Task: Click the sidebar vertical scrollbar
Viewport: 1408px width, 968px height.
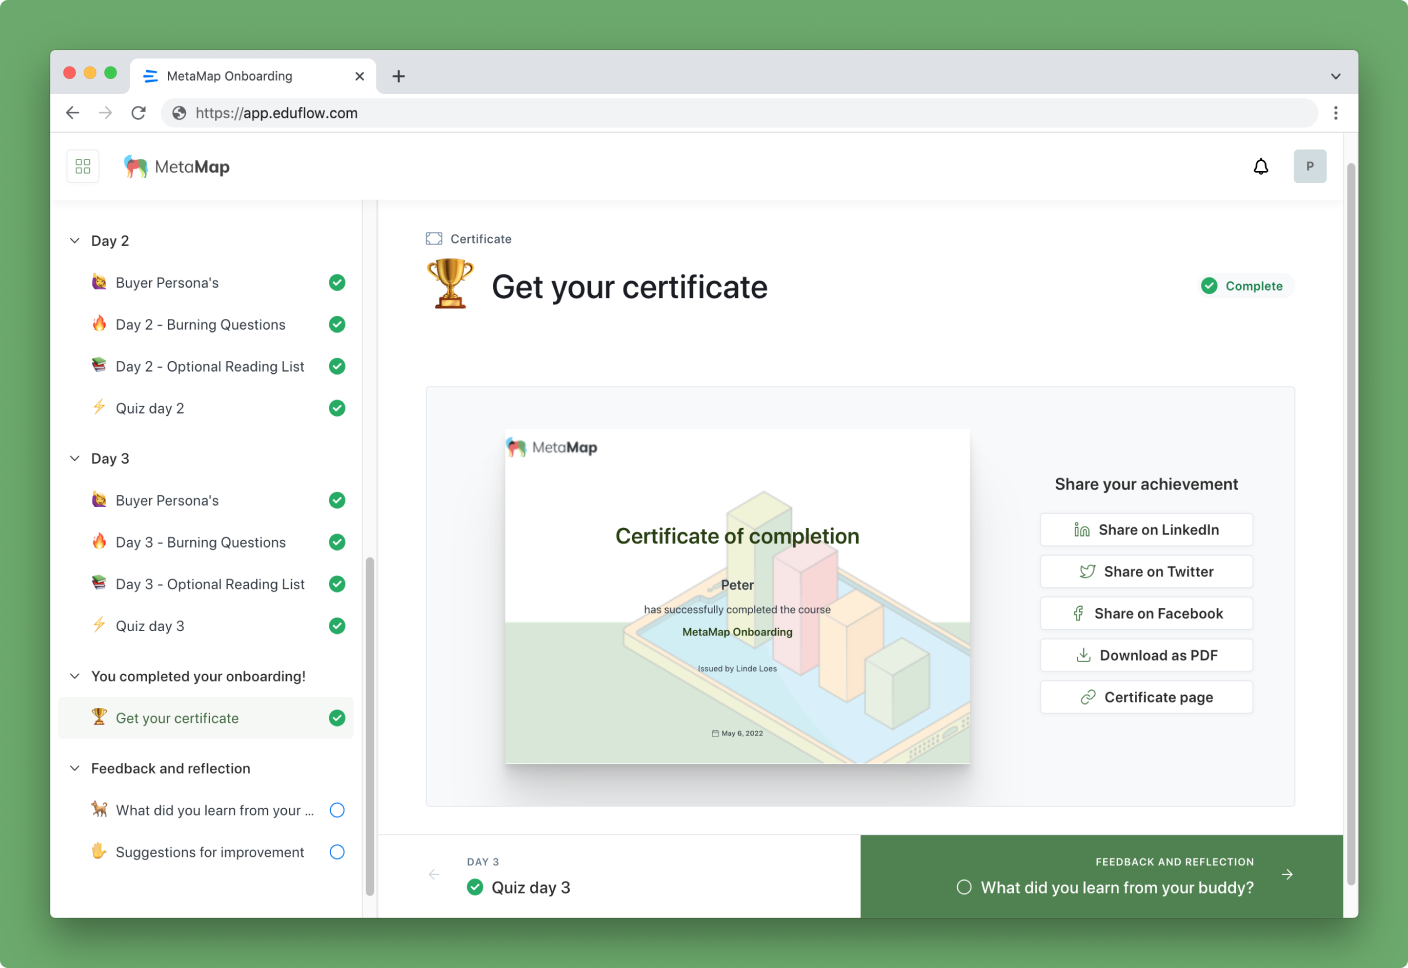Action: pos(370,726)
